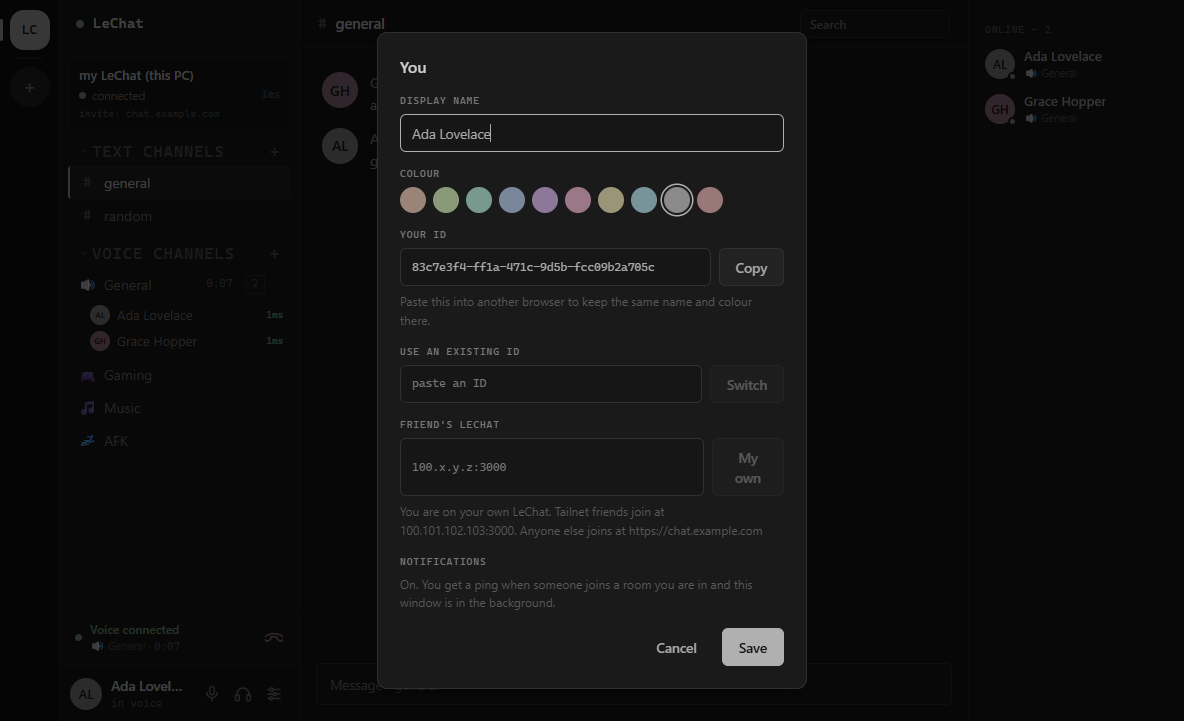The image size is (1184, 721).
Task: Click the Music channel note icon
Action: (x=88, y=408)
